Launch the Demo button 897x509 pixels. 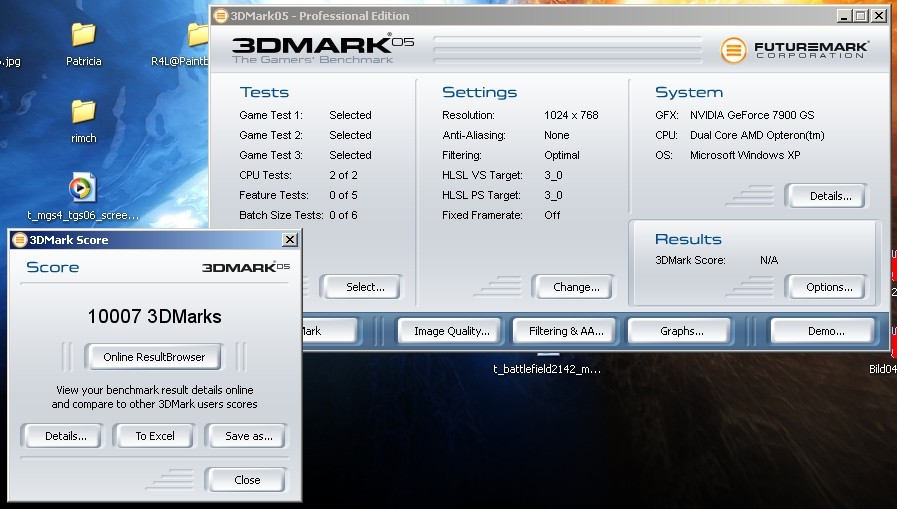825,331
